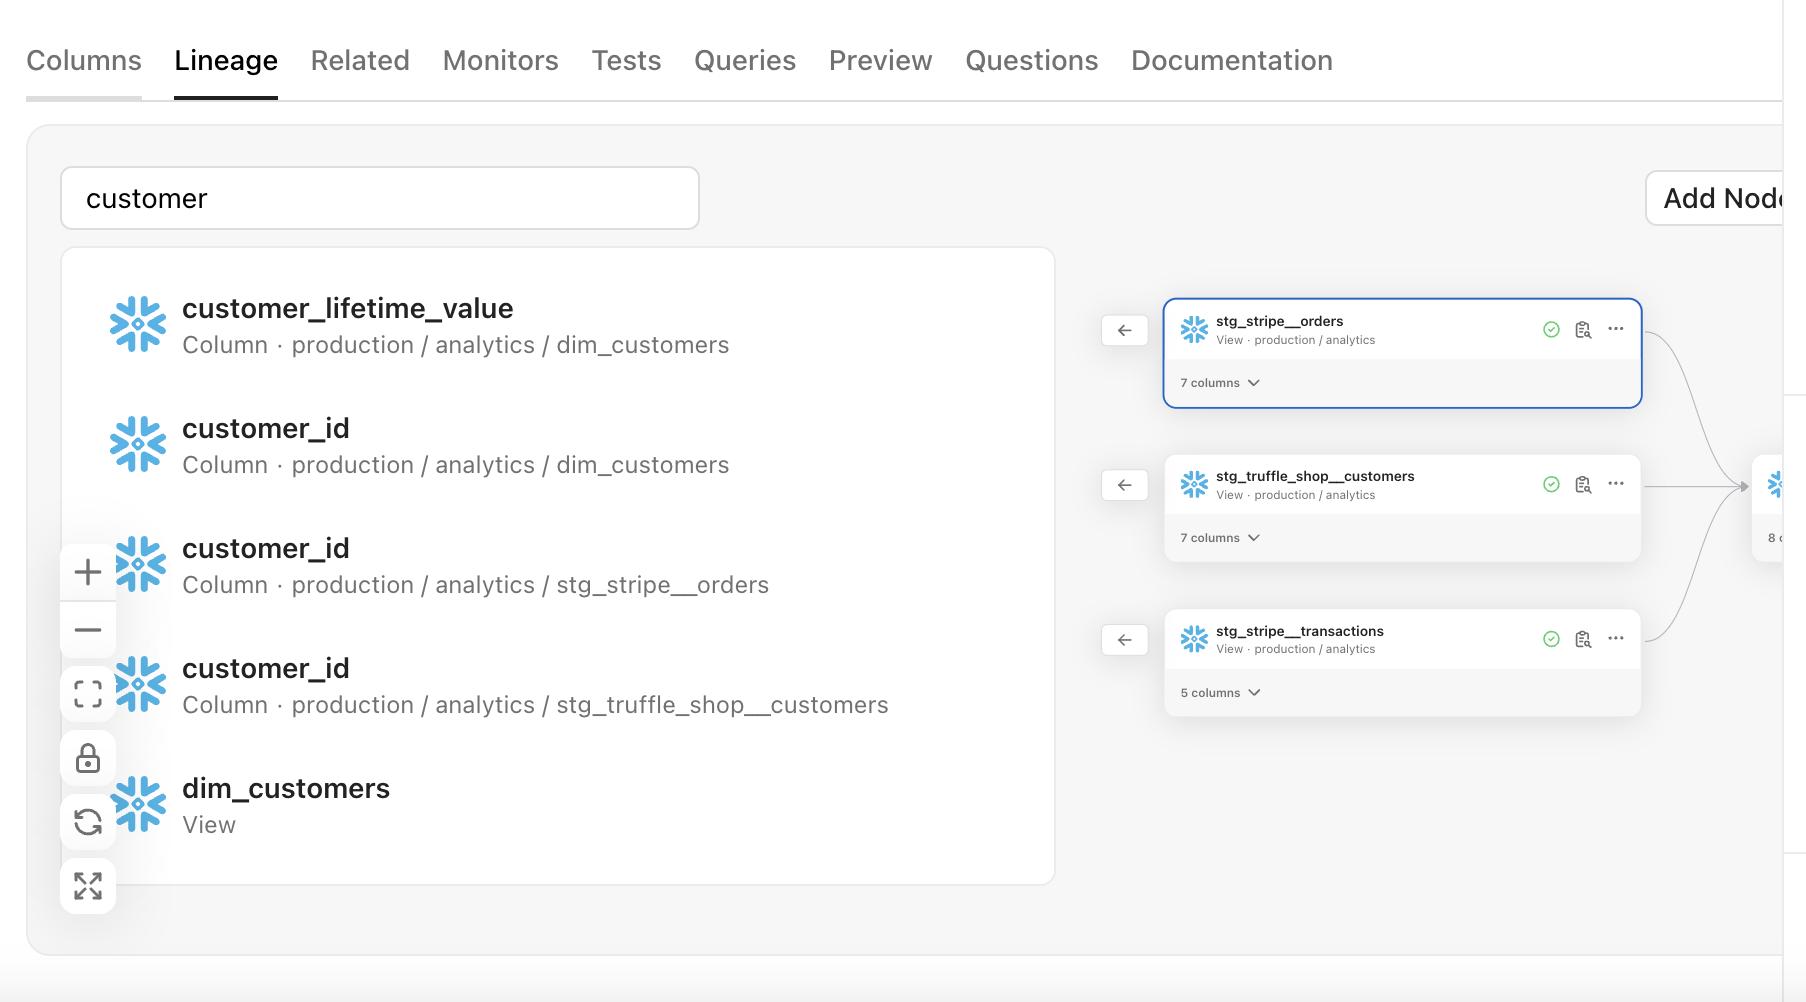This screenshot has height=1002, width=1806.
Task: Open the stg_stripe__orders more options menu
Action: pos(1616,329)
